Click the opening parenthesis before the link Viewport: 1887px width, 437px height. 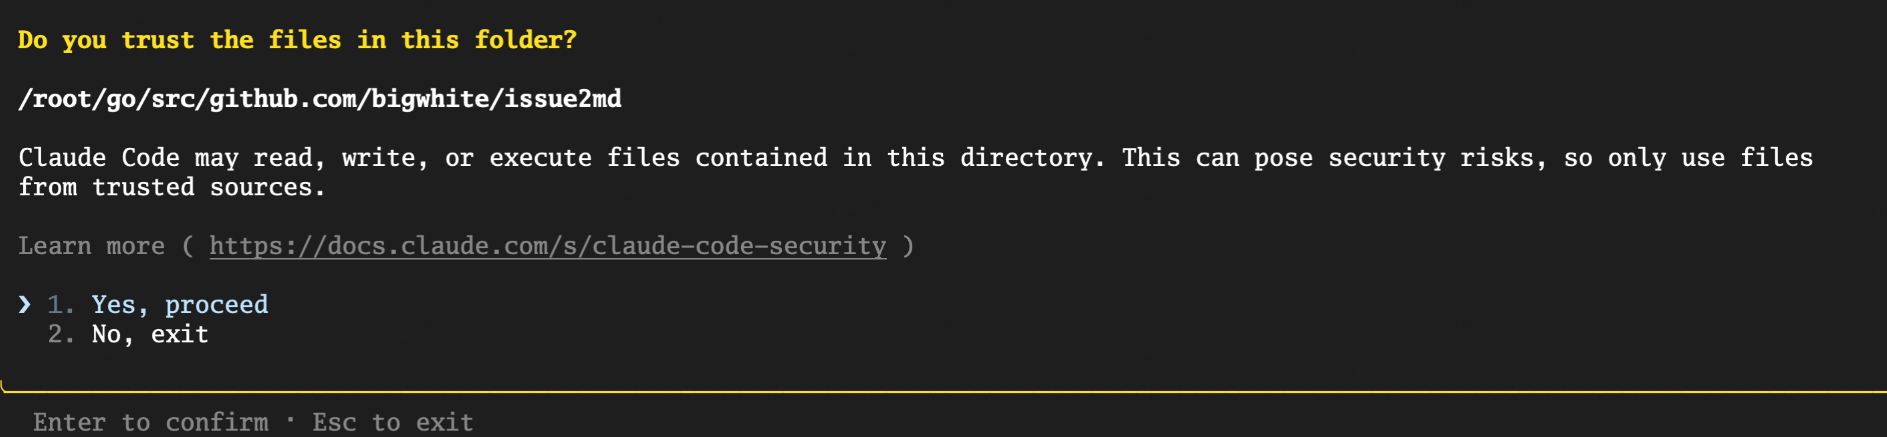188,246
